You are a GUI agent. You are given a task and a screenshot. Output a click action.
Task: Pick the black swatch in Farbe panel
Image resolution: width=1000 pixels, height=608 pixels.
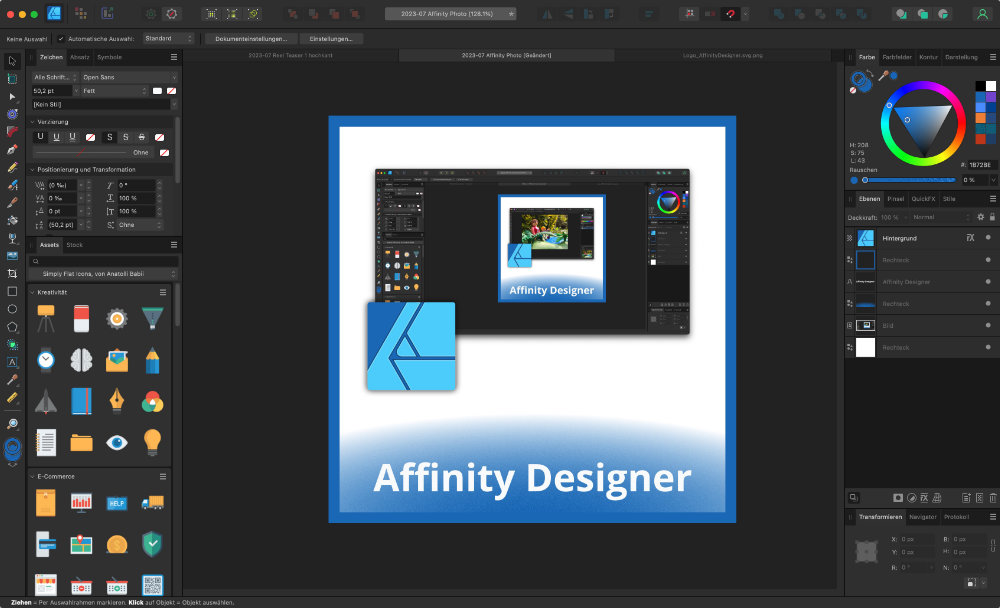coord(980,85)
